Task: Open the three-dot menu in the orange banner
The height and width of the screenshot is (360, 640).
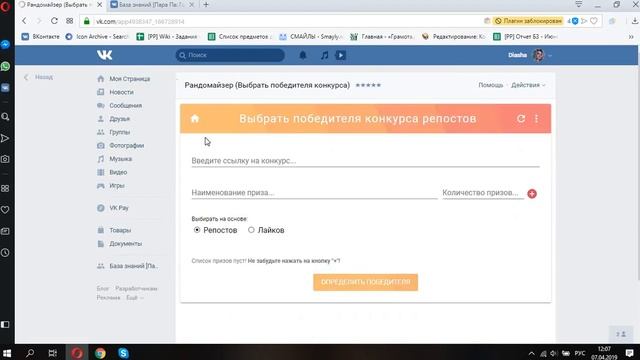Action: pyautogui.click(x=536, y=118)
